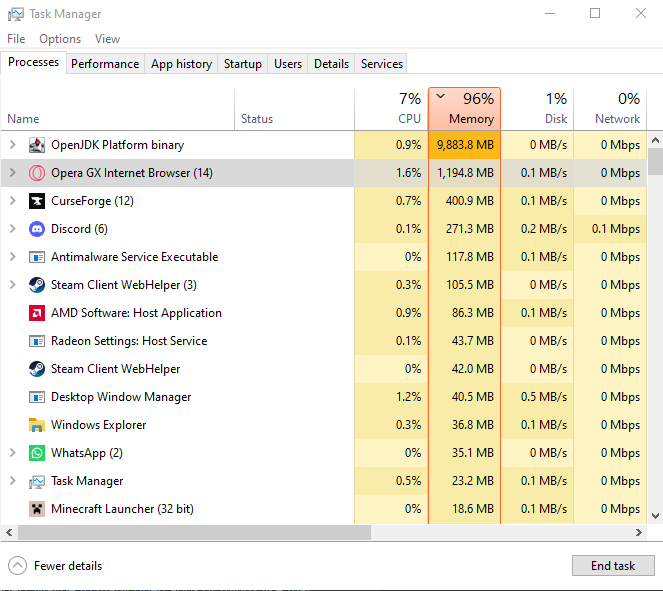Click the horizontal scrollbar left arrow
Screen dimensions: 663x591
(x=9, y=532)
